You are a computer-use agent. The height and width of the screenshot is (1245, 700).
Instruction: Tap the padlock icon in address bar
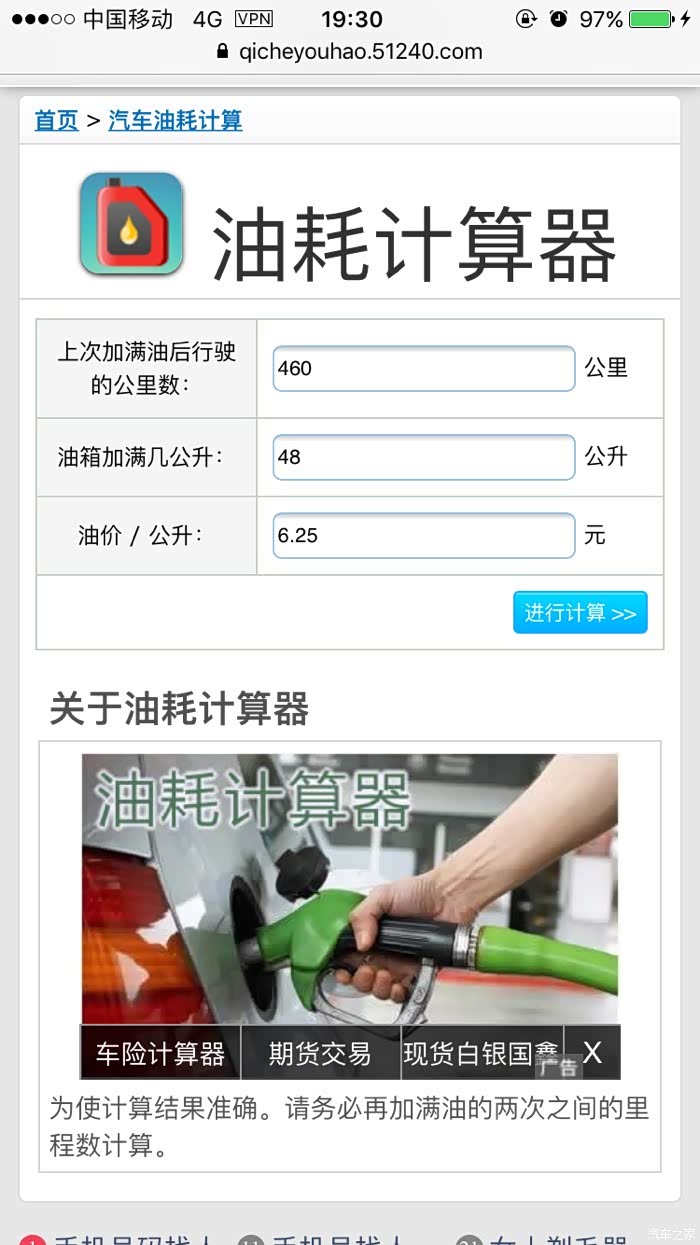click(223, 52)
